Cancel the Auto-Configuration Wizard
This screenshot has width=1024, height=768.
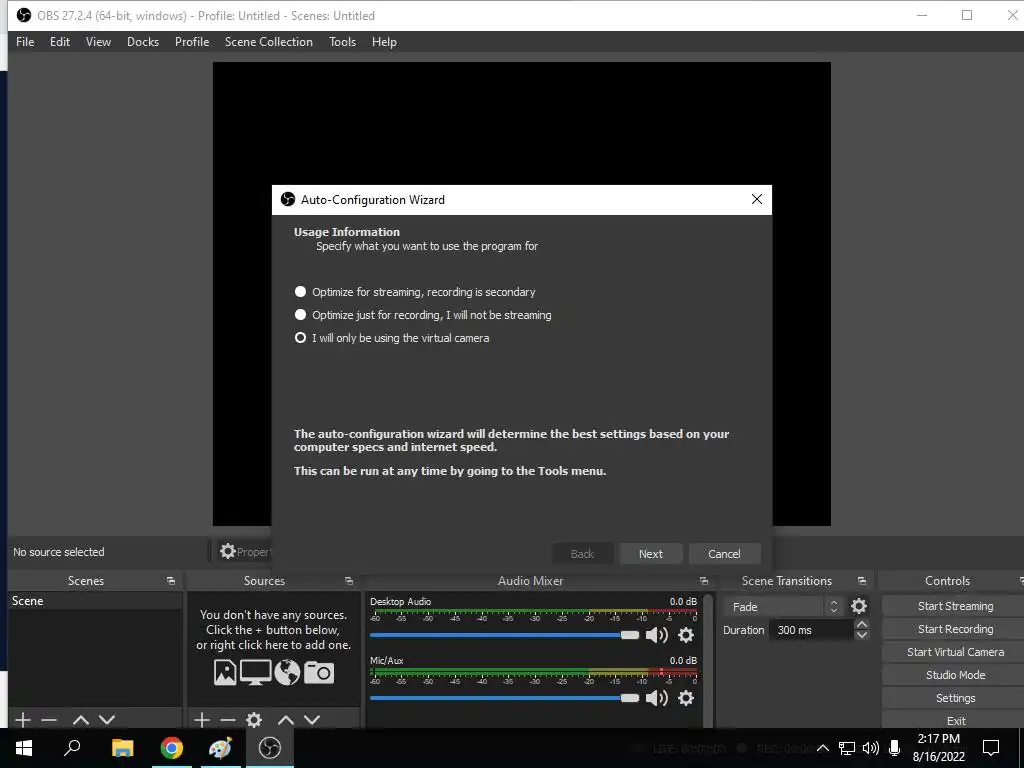tap(724, 554)
